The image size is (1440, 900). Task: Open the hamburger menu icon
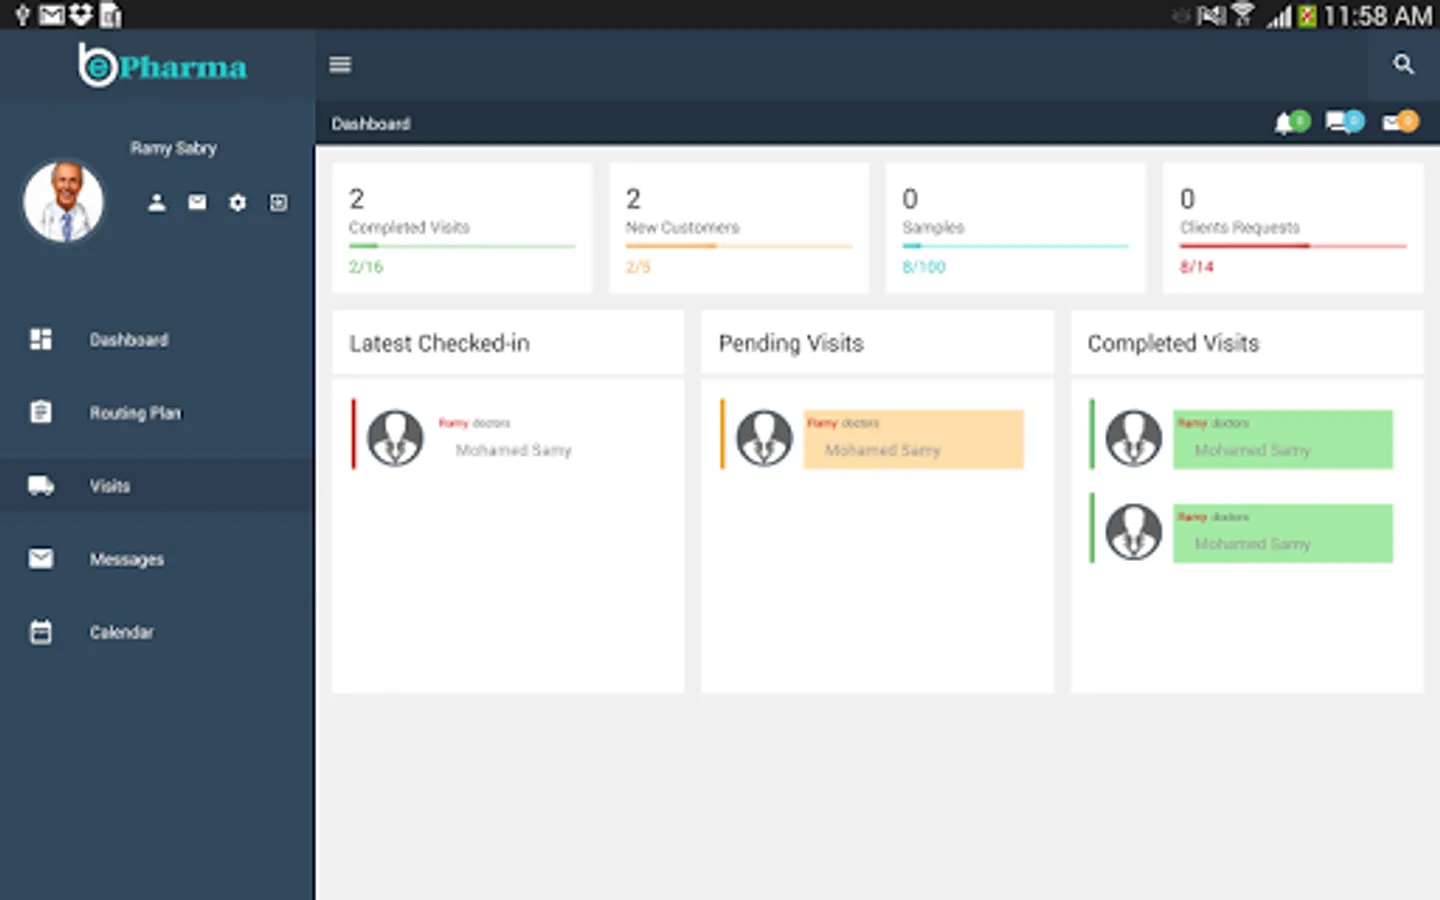[340, 65]
